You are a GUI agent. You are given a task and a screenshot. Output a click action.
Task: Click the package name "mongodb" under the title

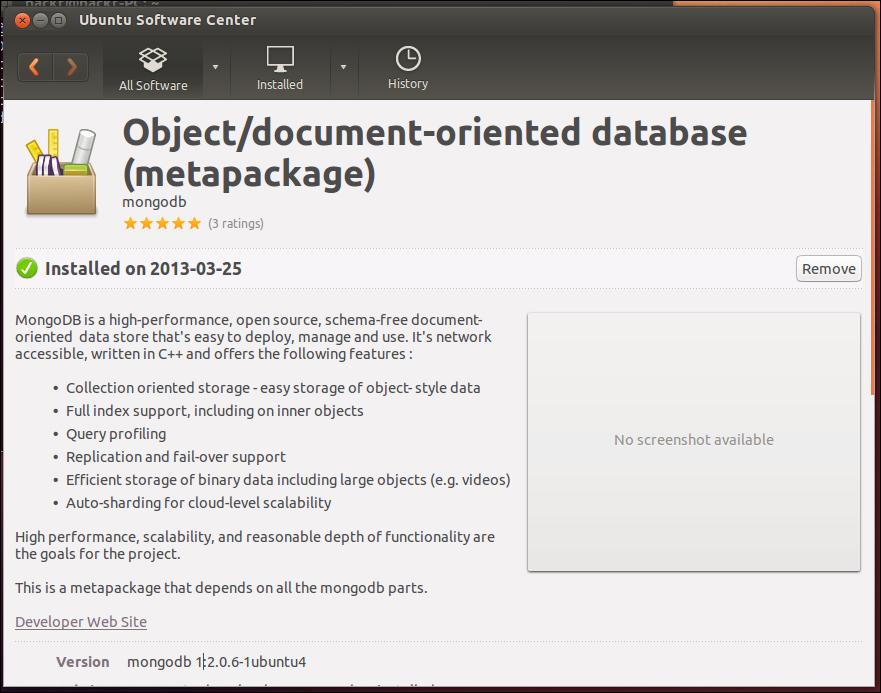click(155, 202)
